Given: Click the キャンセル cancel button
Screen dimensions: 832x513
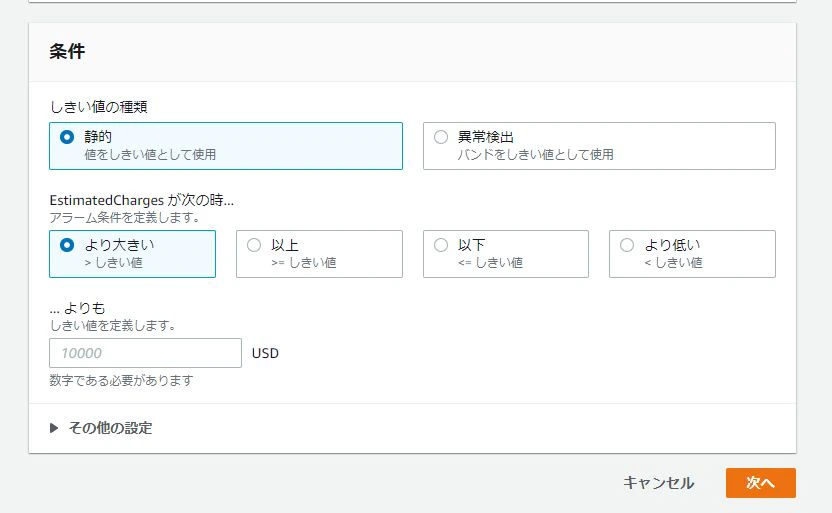Looking at the screenshot, I should [x=658, y=483].
